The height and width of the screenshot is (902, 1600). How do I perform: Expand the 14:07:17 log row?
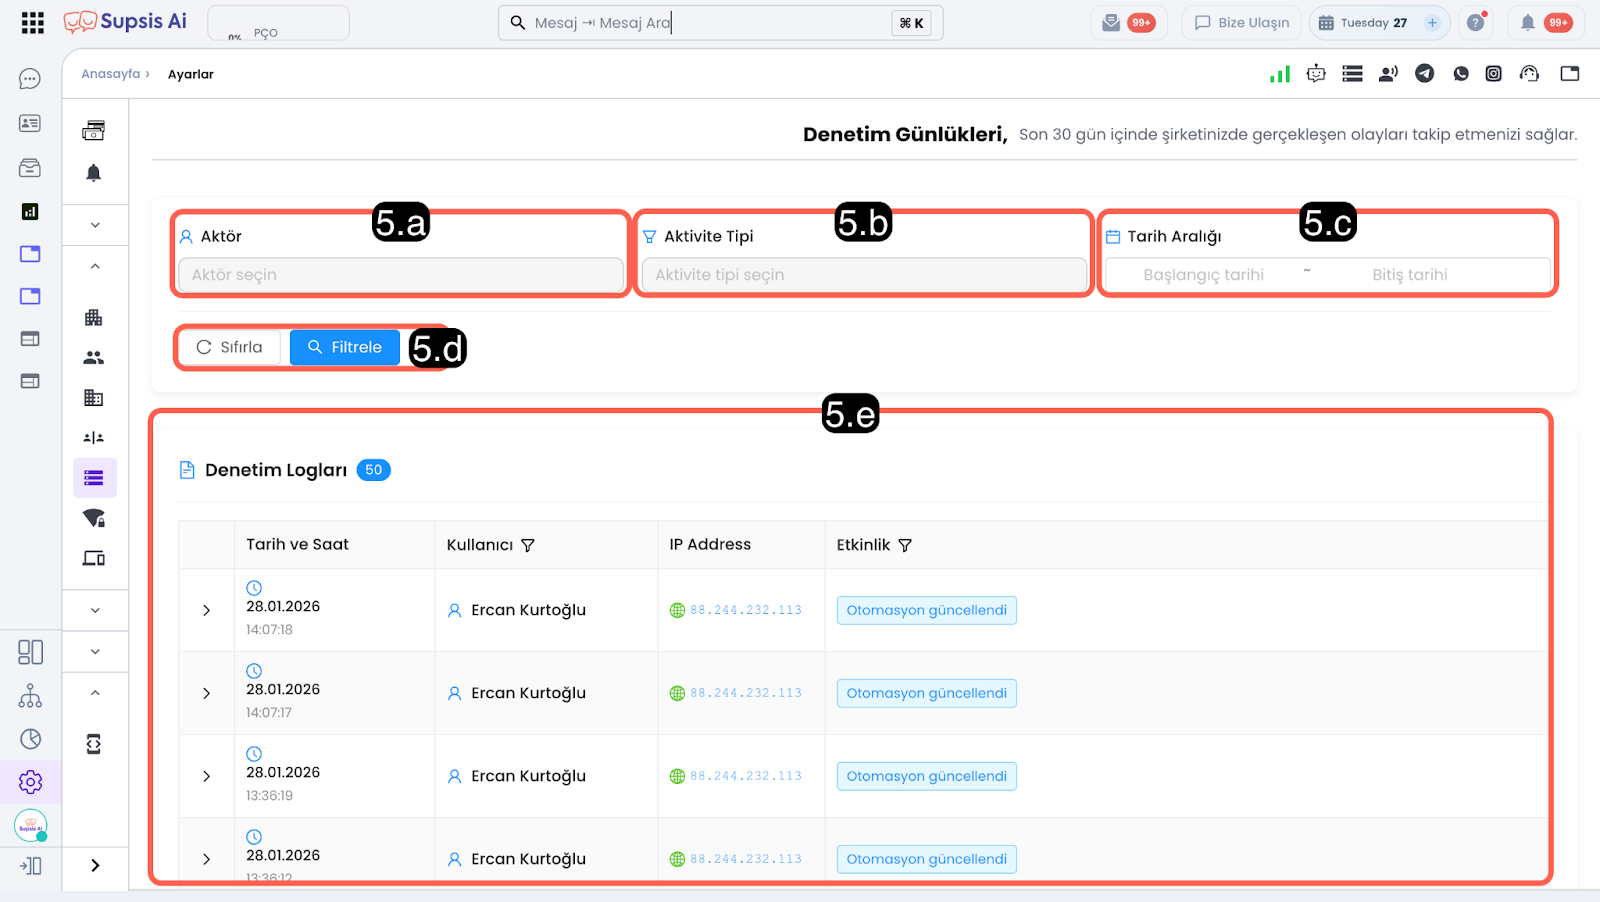pyautogui.click(x=207, y=693)
